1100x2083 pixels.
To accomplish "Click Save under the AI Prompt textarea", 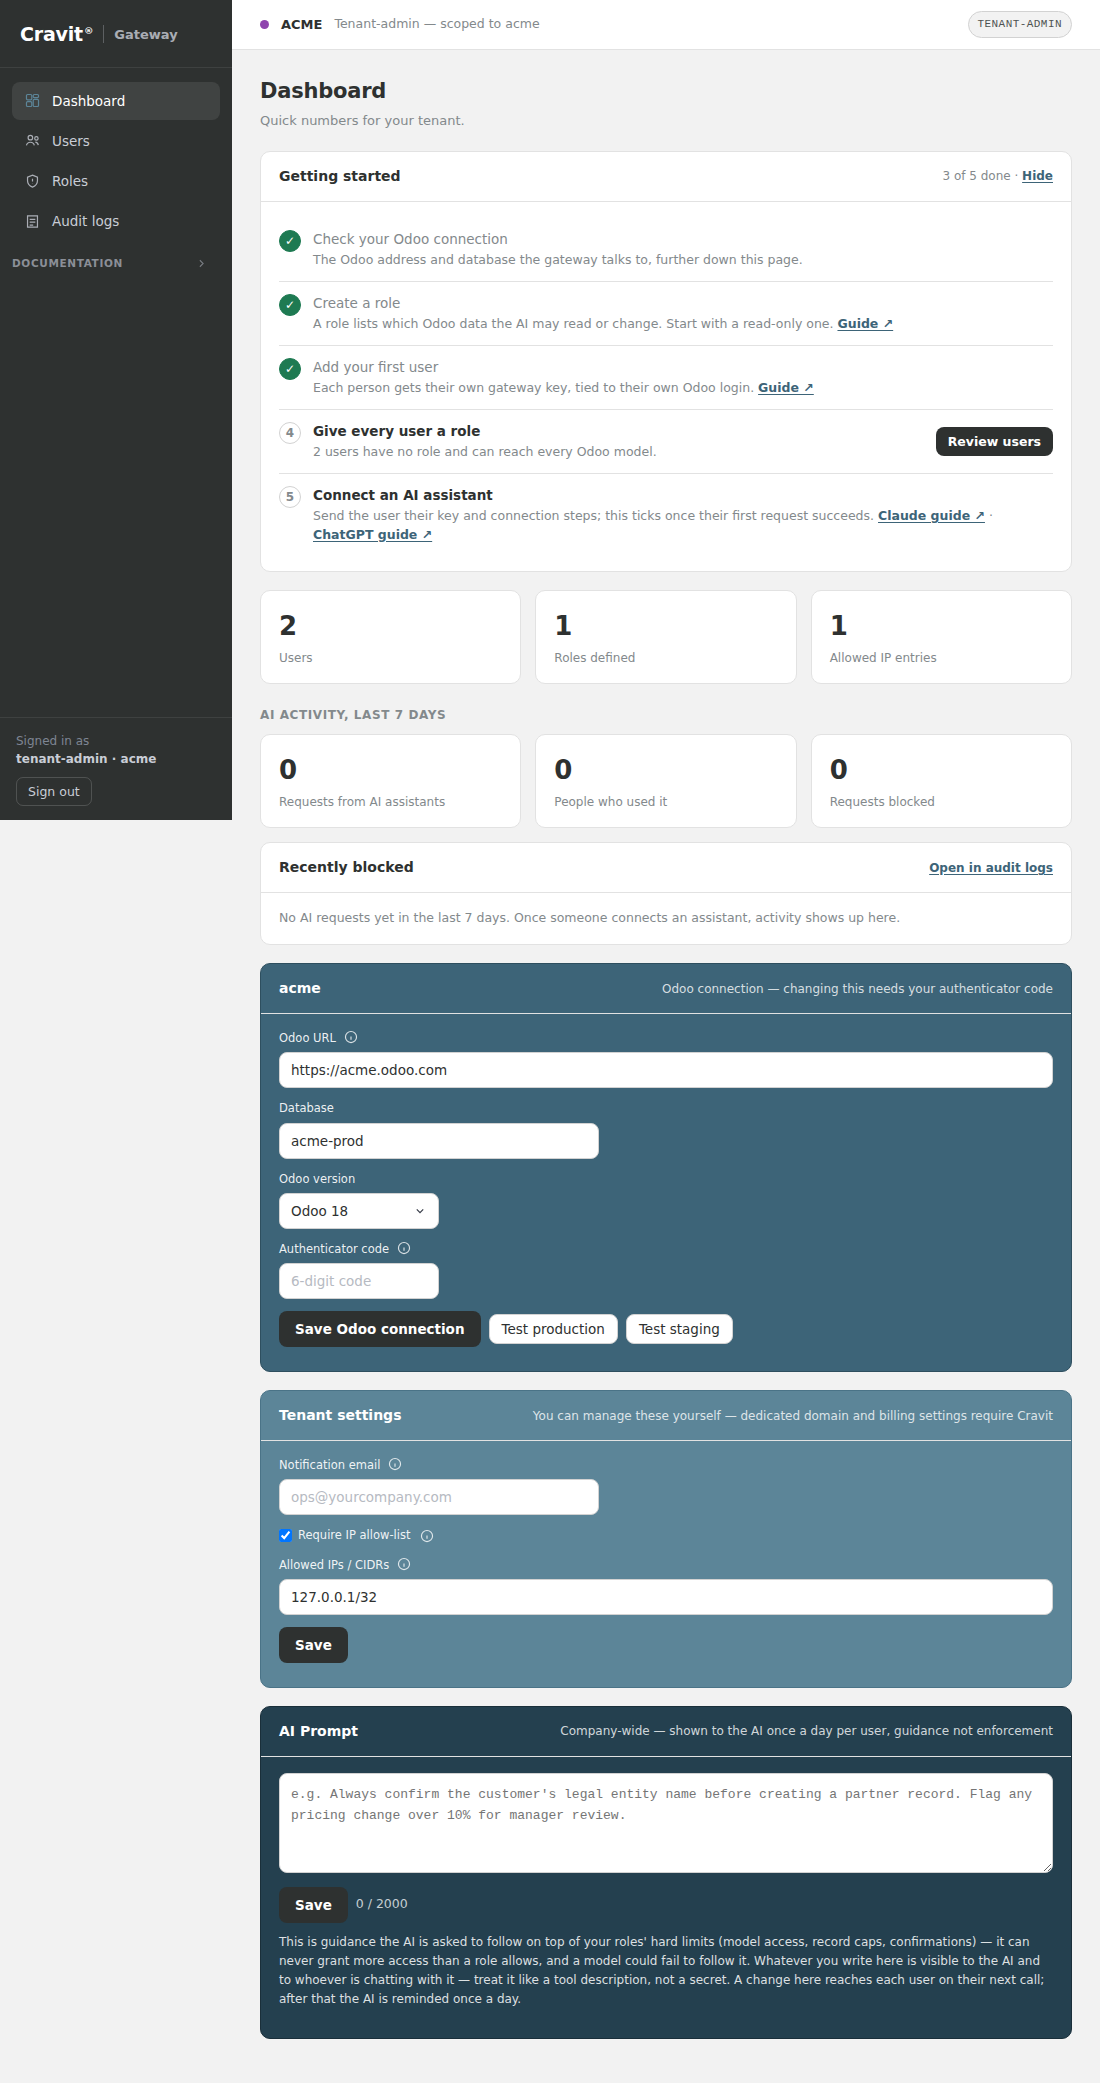I will pyautogui.click(x=313, y=1905).
